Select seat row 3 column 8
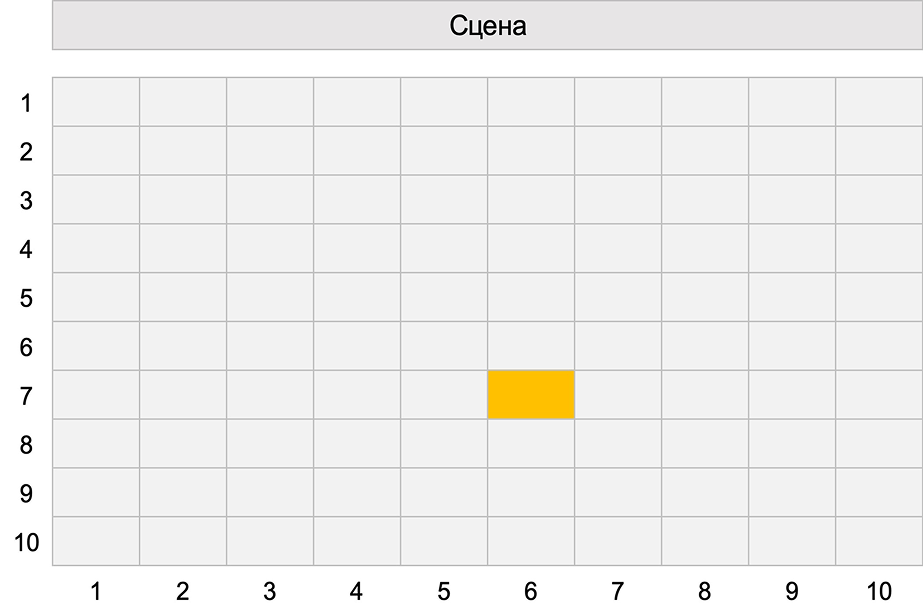This screenshot has height=615, width=923. (x=705, y=199)
